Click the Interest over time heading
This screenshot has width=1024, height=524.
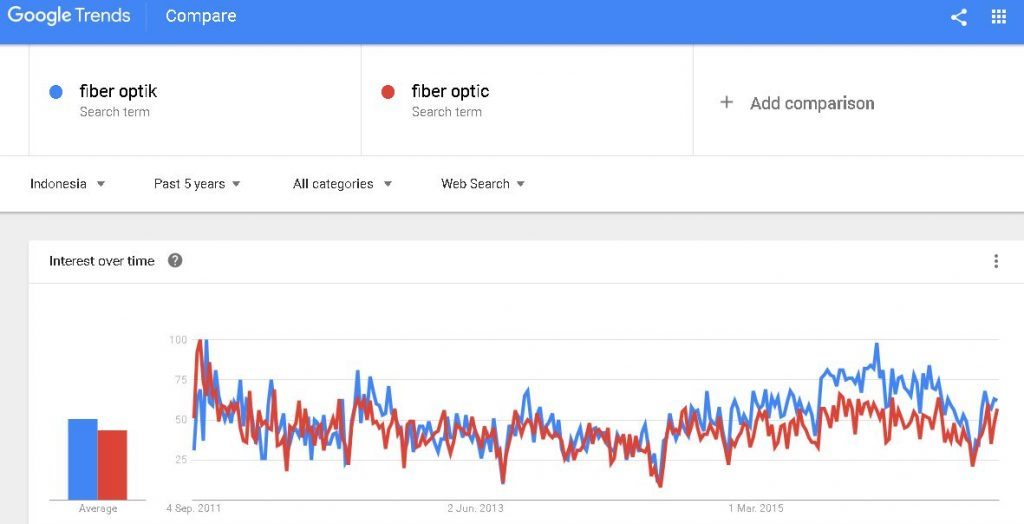click(x=102, y=261)
